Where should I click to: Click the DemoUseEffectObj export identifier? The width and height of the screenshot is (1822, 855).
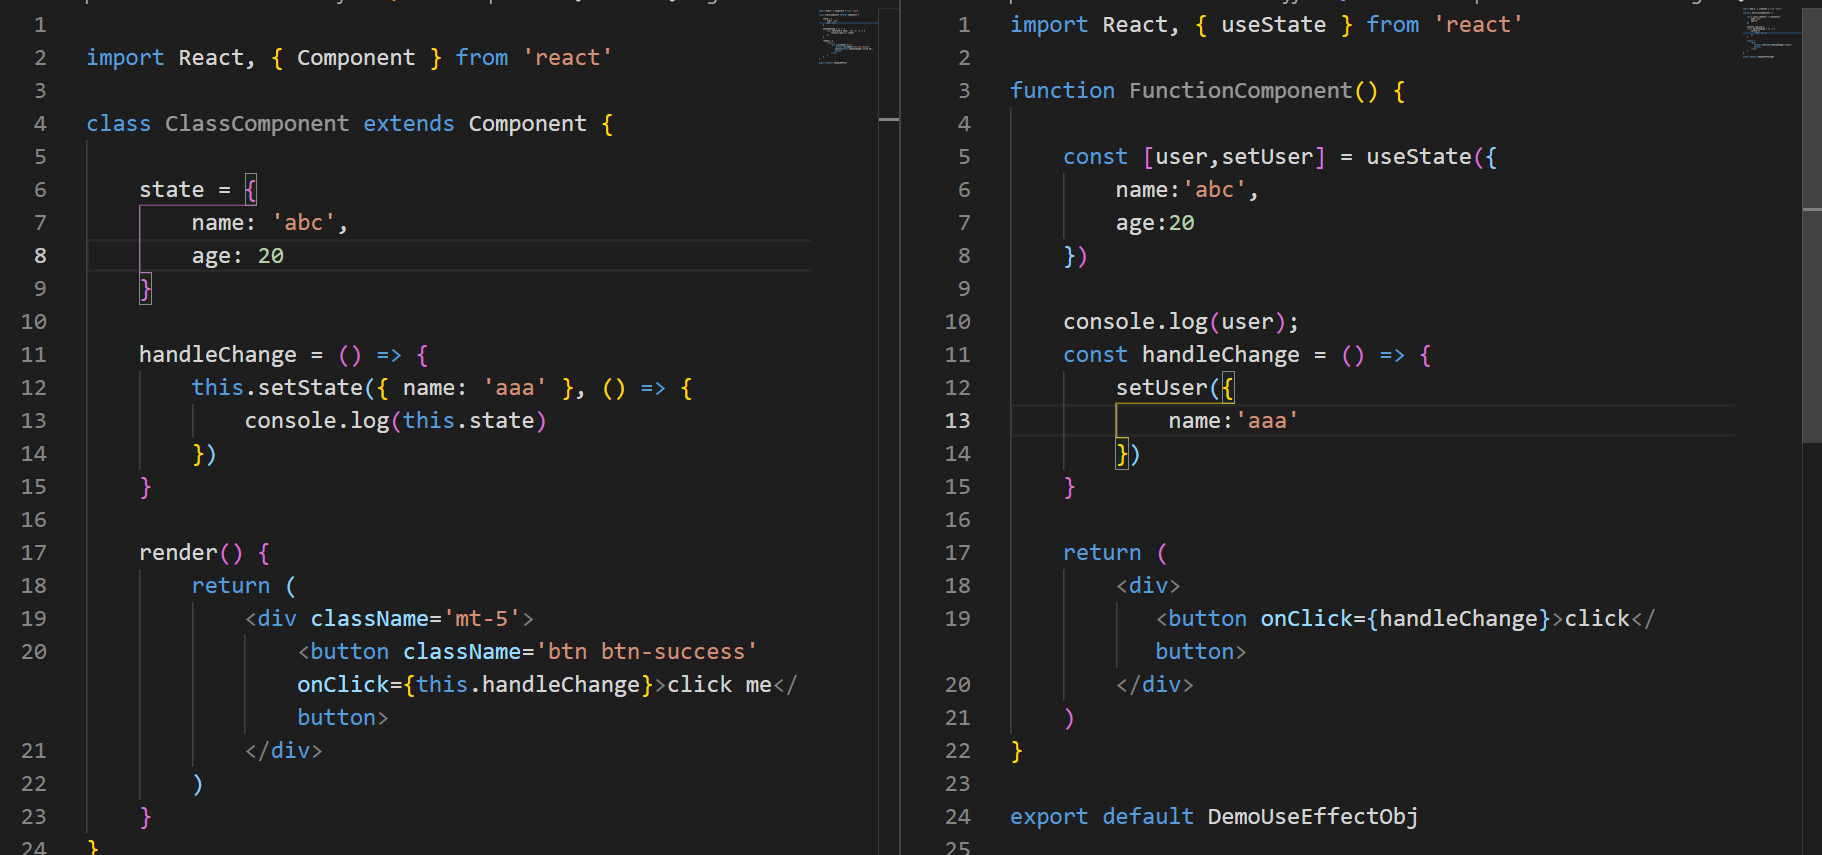tap(1313, 817)
